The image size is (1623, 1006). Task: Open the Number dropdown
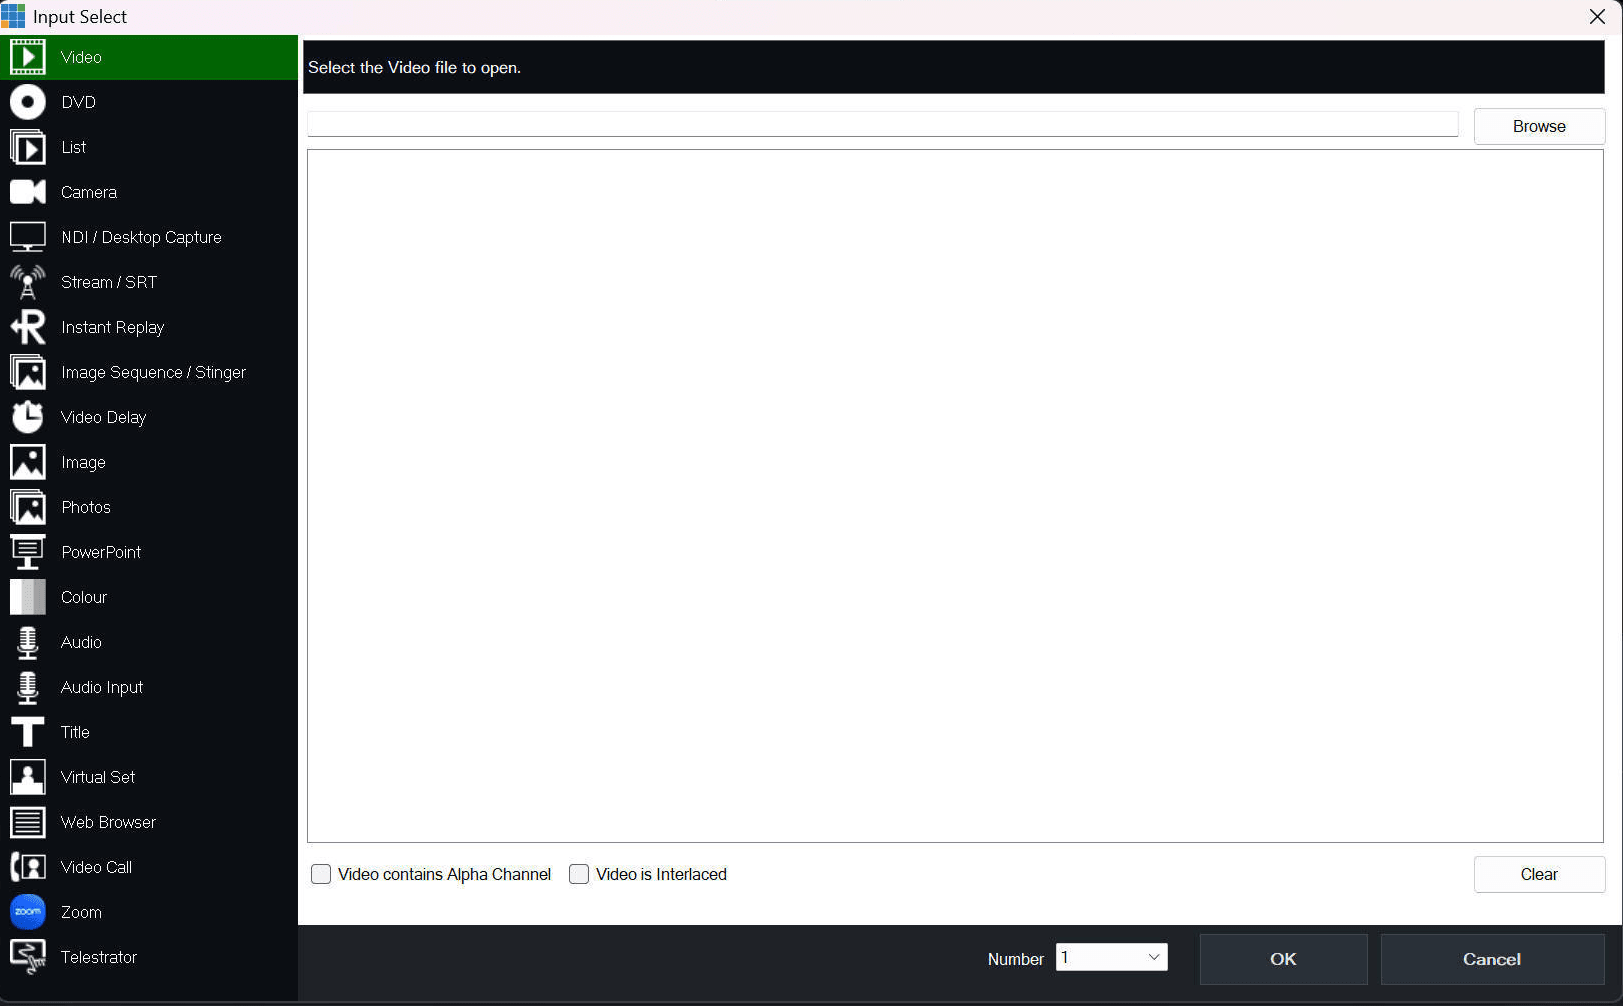(x=1112, y=957)
